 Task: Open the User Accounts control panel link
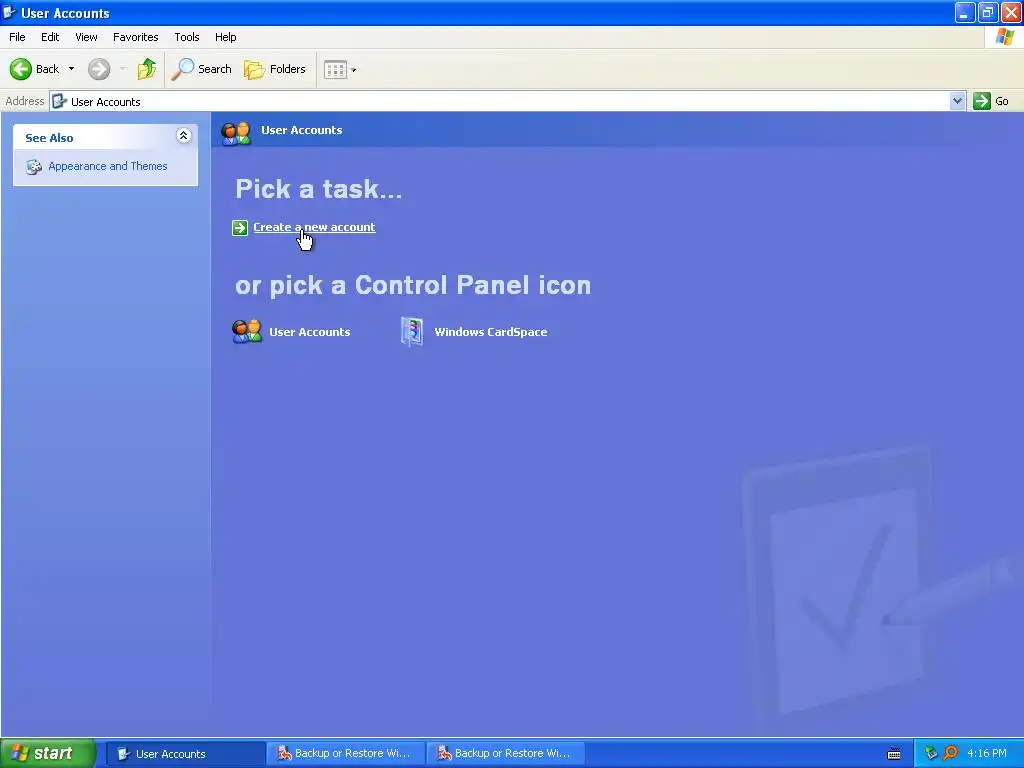coord(310,332)
